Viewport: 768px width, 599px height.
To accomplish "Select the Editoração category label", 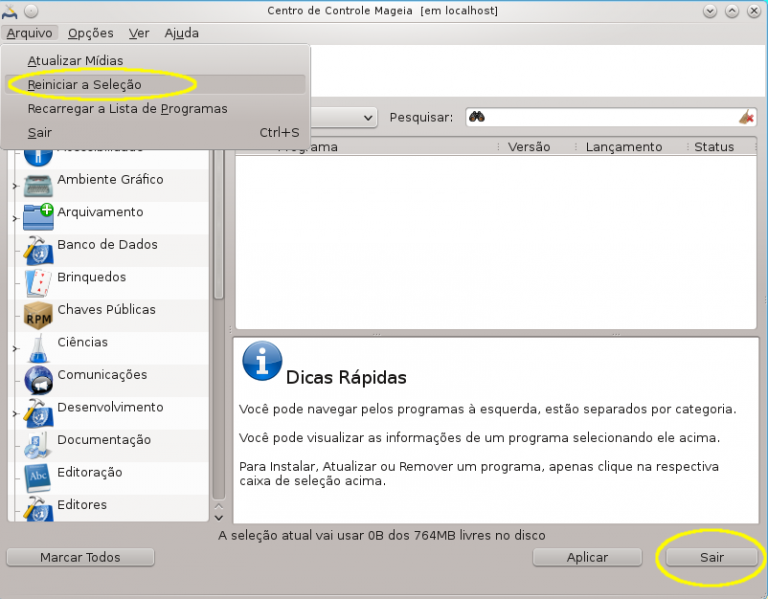I will pyautogui.click(x=90, y=472).
